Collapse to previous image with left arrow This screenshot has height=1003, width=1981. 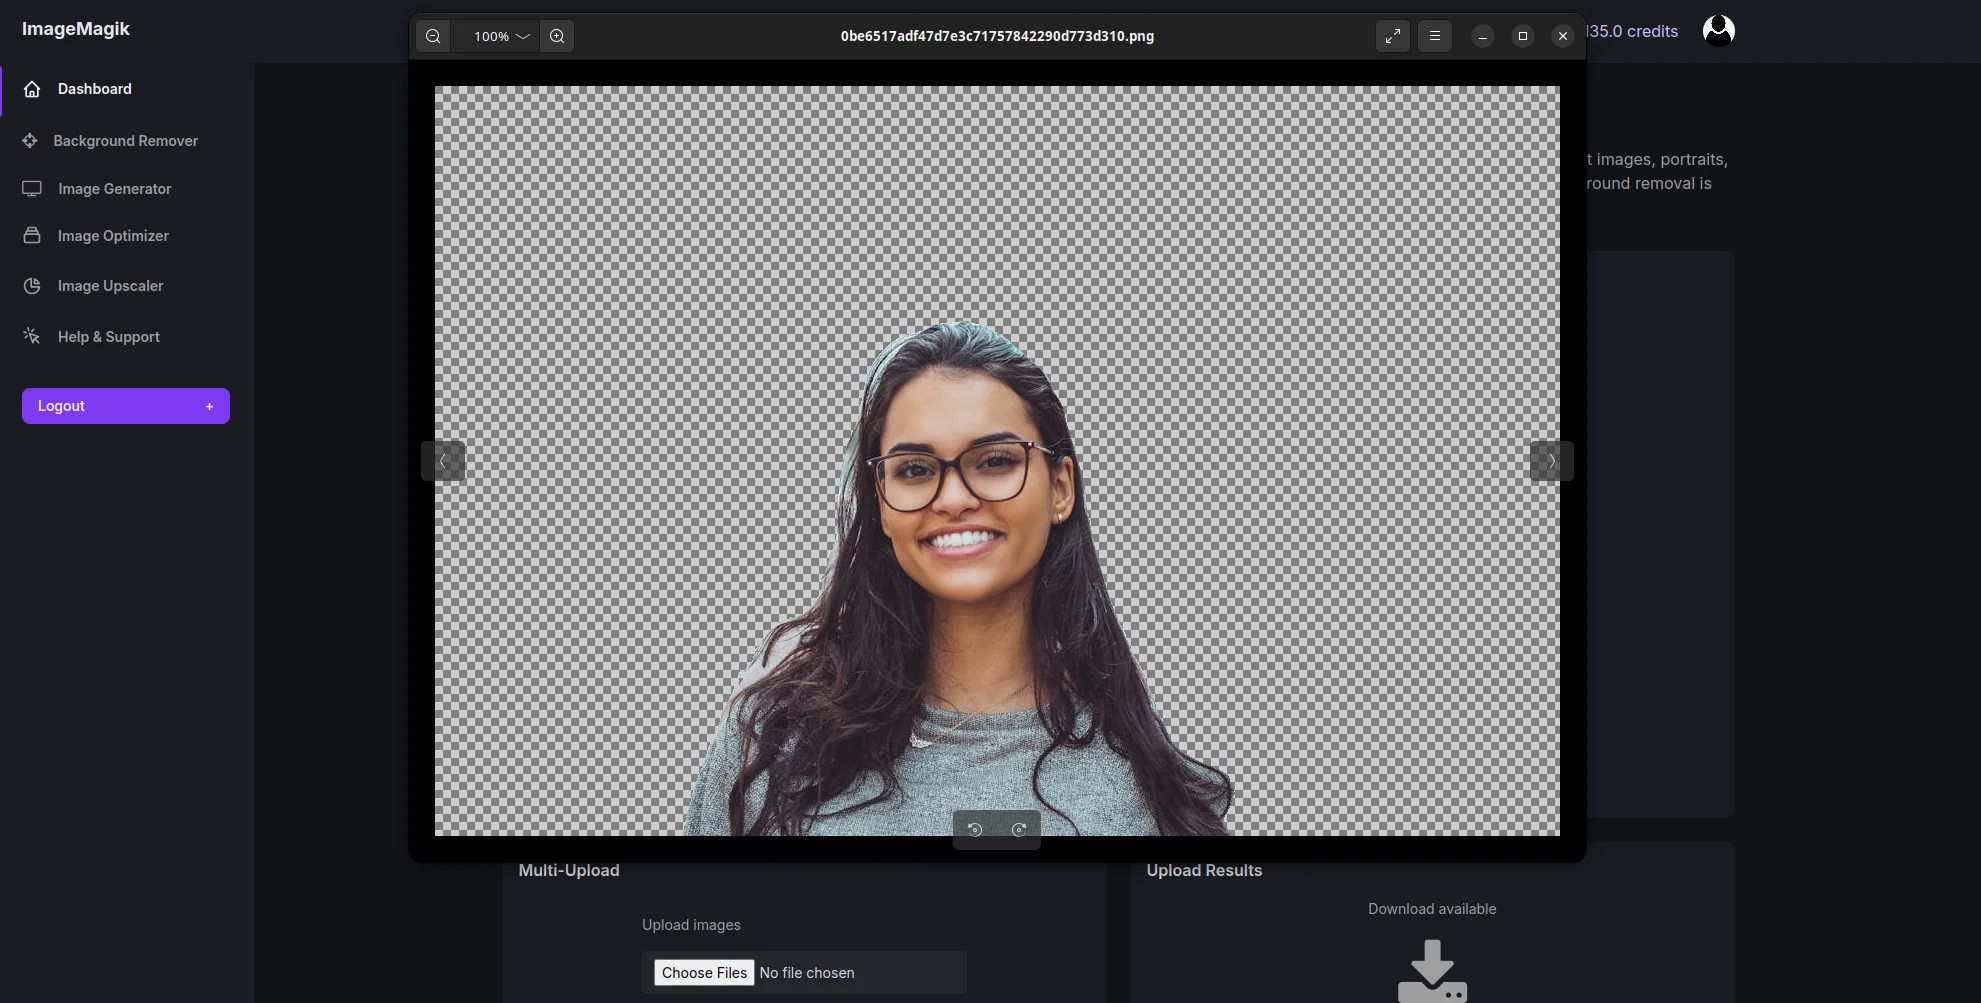tap(442, 460)
